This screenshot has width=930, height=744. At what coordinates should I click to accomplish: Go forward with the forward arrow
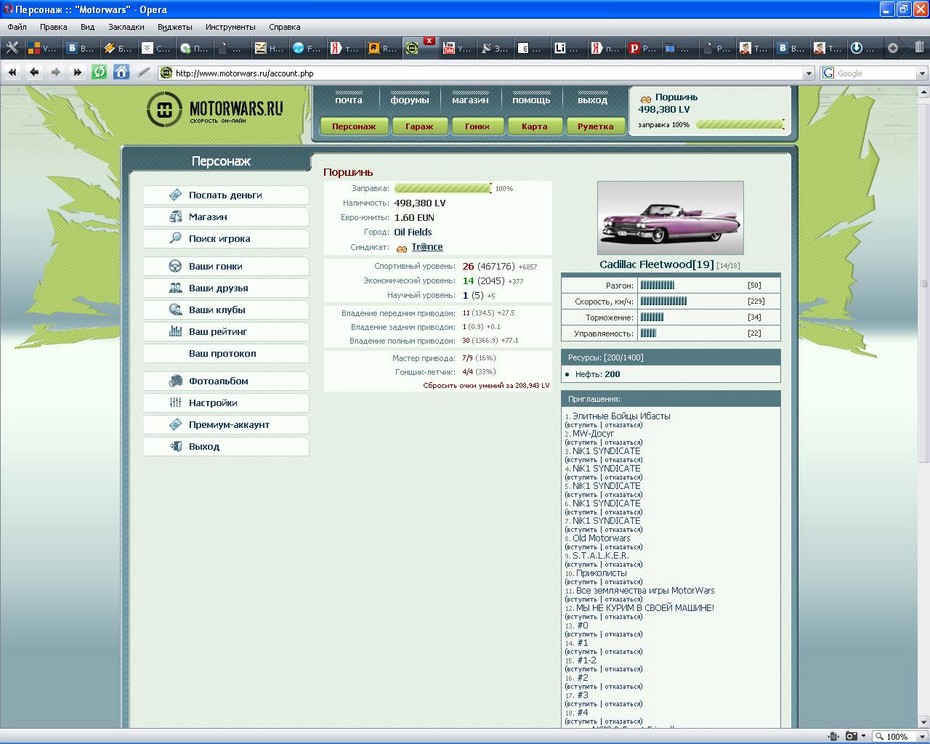click(56, 72)
